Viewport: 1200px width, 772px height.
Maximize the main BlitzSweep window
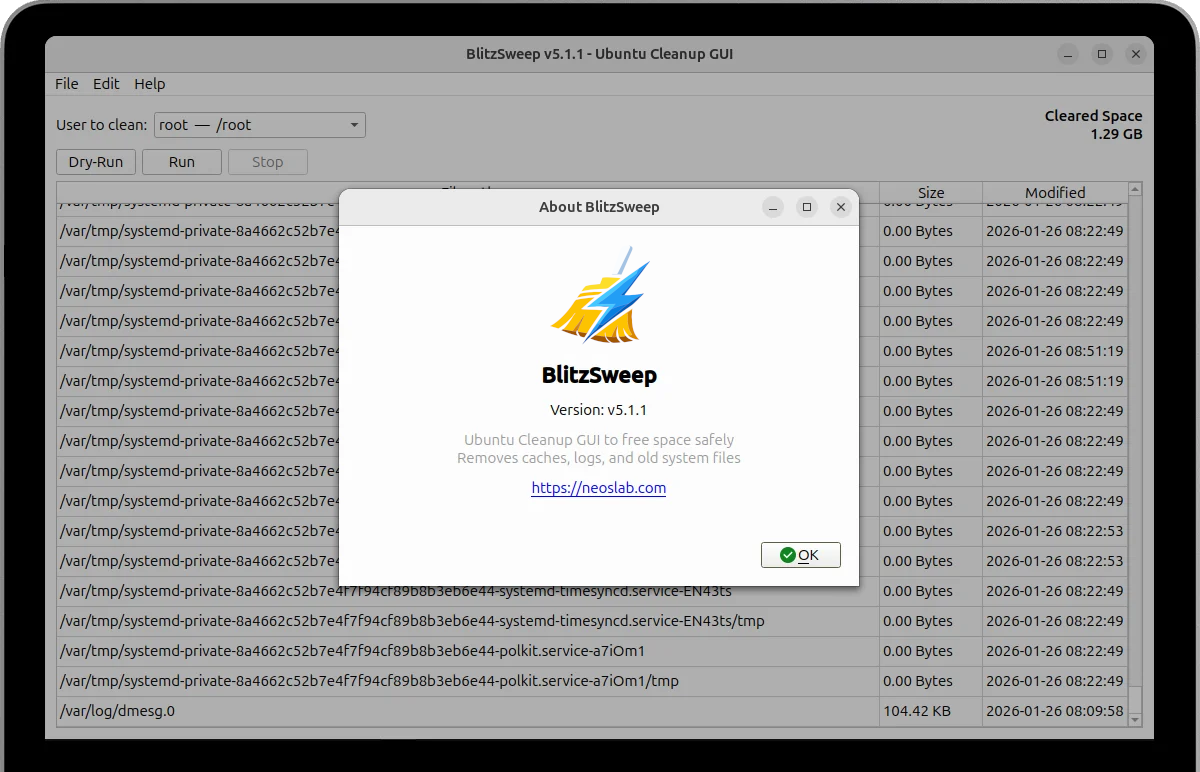tap(1102, 54)
